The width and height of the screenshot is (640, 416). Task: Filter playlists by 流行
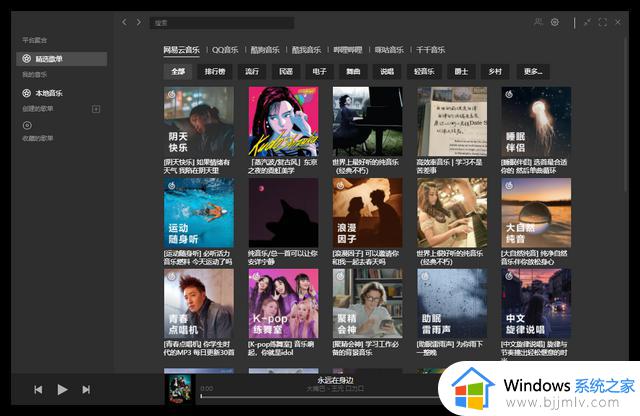point(252,71)
